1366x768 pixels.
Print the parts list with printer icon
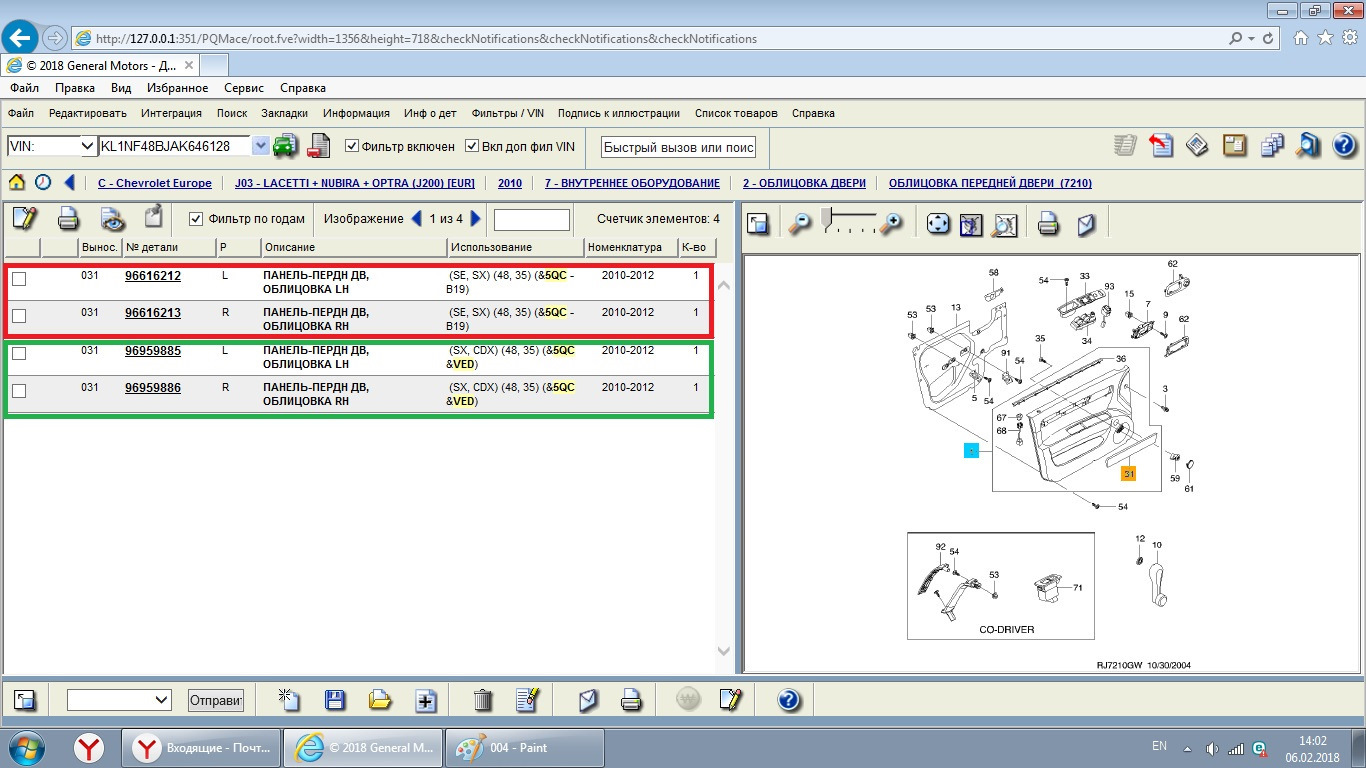pos(68,218)
